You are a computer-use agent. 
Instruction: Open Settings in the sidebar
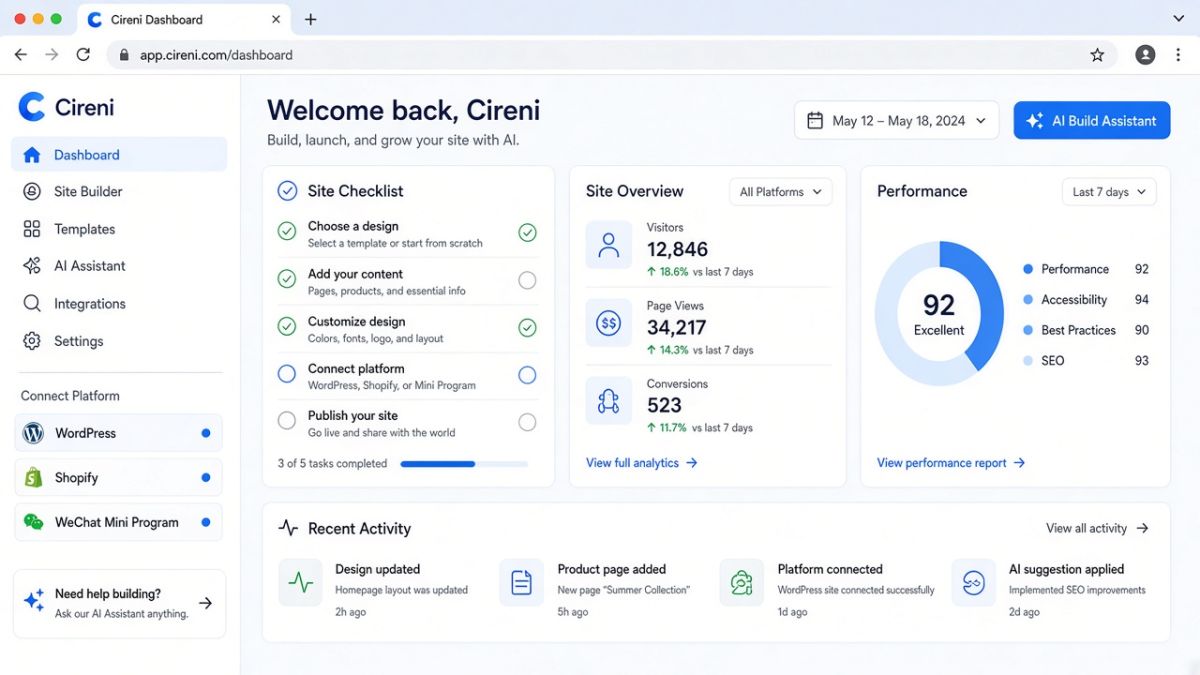[x=119, y=341]
